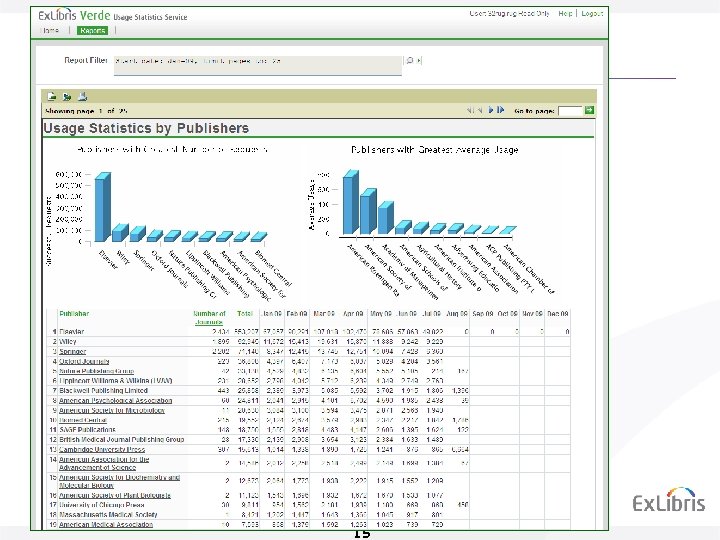
Task: Click the Showing page 1 of 25 text
Action: click(x=86, y=111)
